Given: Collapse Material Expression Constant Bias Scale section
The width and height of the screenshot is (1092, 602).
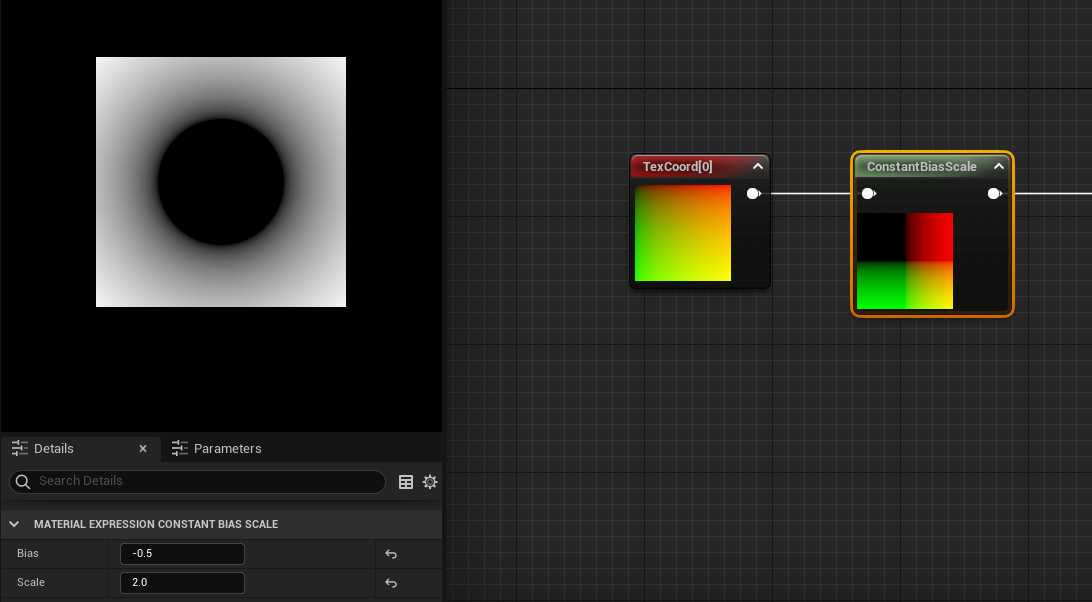Looking at the screenshot, I should (x=14, y=524).
